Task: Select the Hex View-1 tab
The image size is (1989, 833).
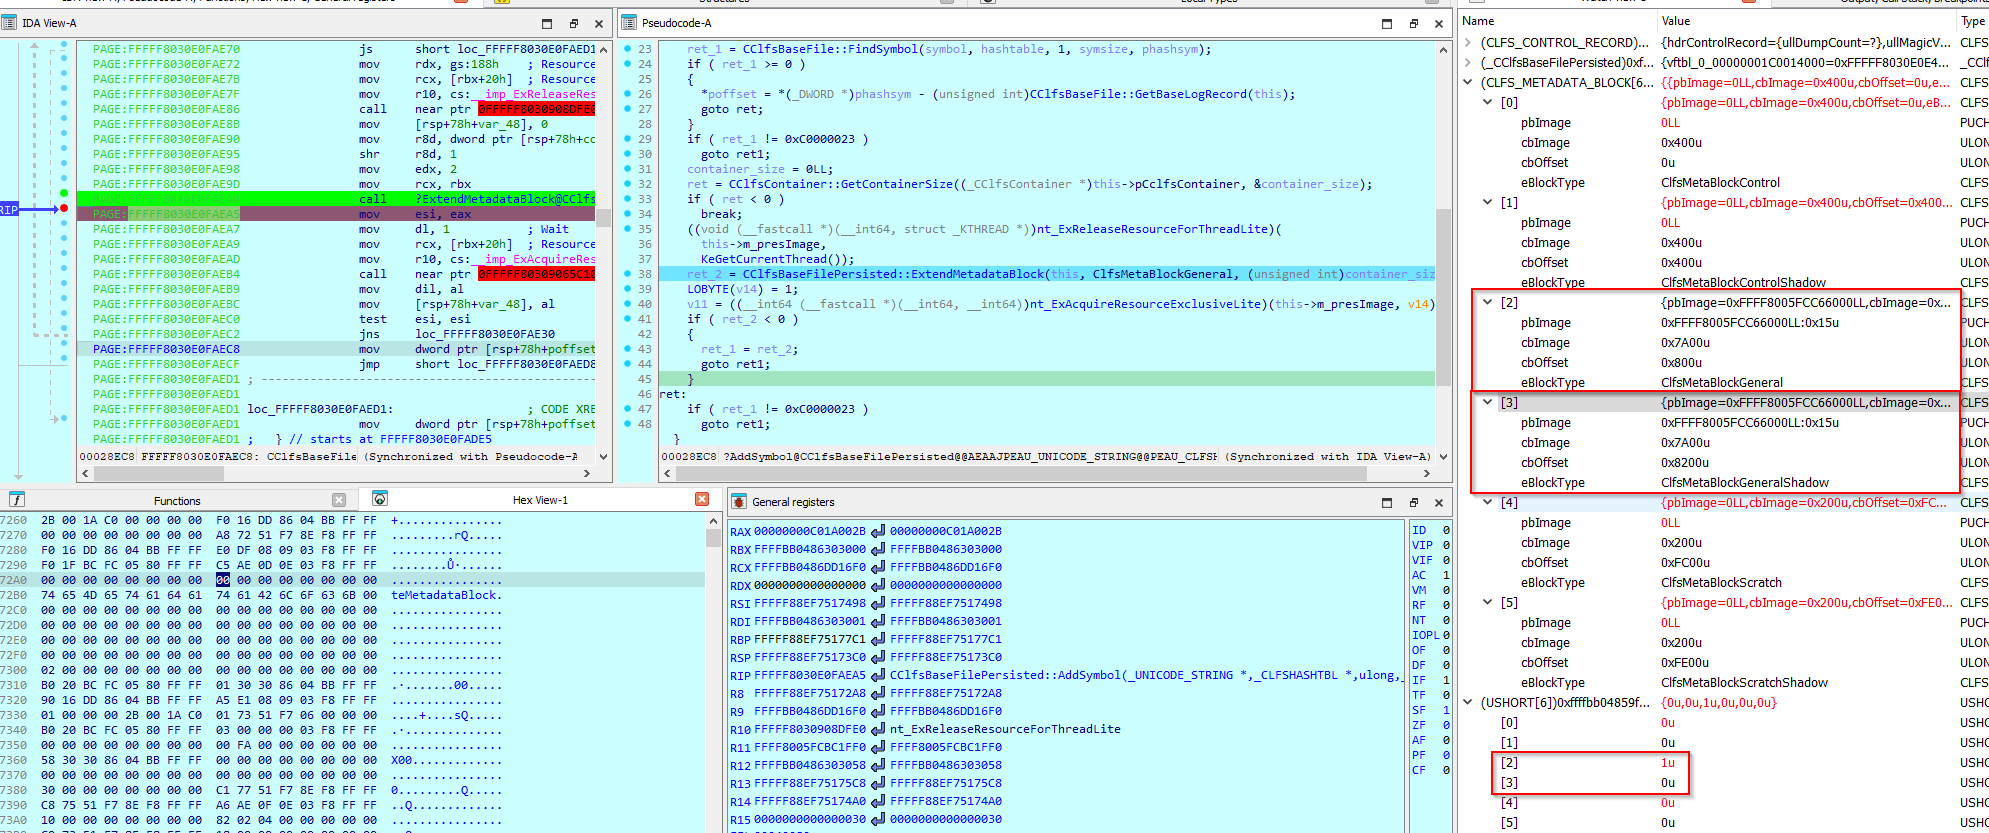Action: [x=539, y=500]
